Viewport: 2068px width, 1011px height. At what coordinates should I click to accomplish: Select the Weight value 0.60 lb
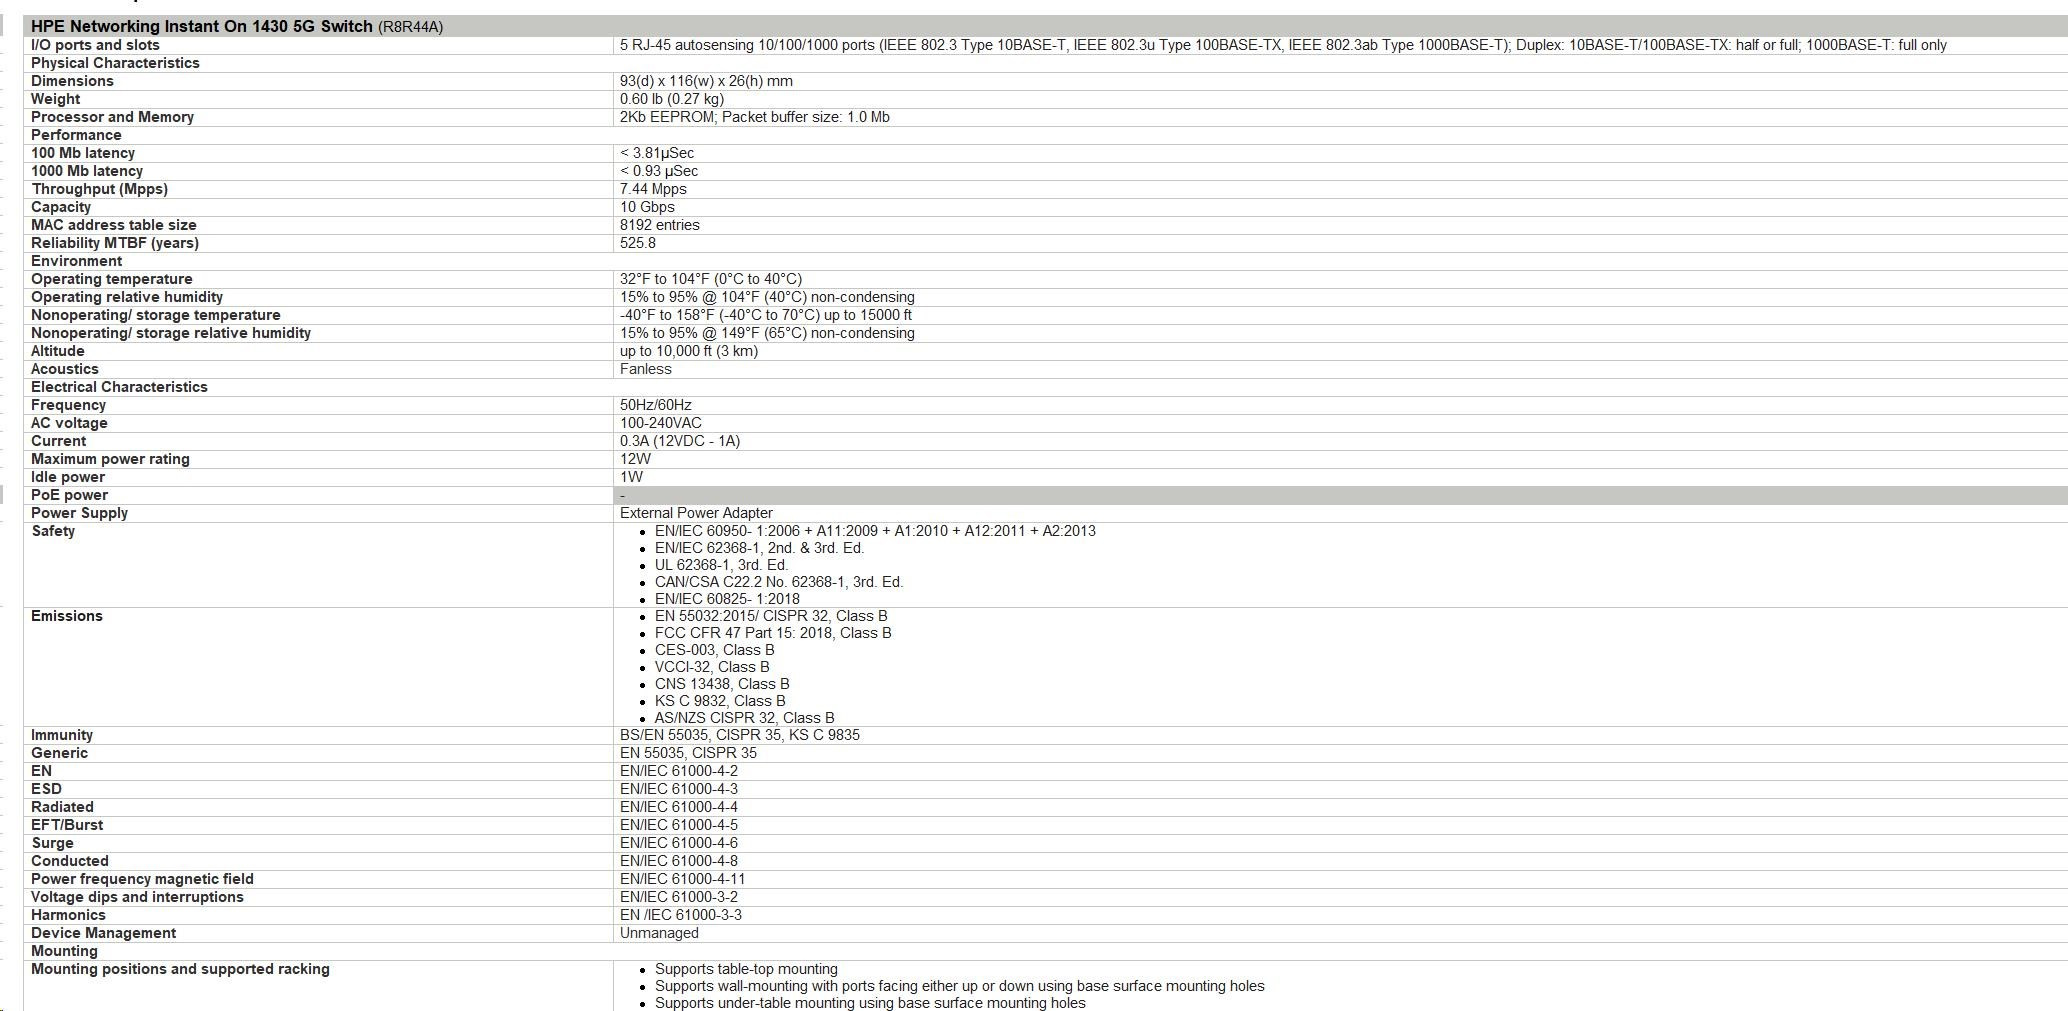pos(671,99)
